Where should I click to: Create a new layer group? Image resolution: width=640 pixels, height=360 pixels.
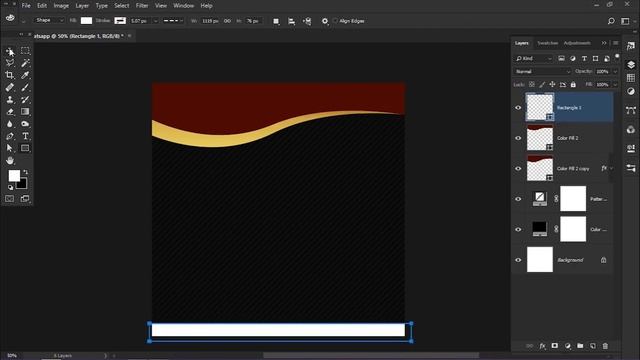580,346
